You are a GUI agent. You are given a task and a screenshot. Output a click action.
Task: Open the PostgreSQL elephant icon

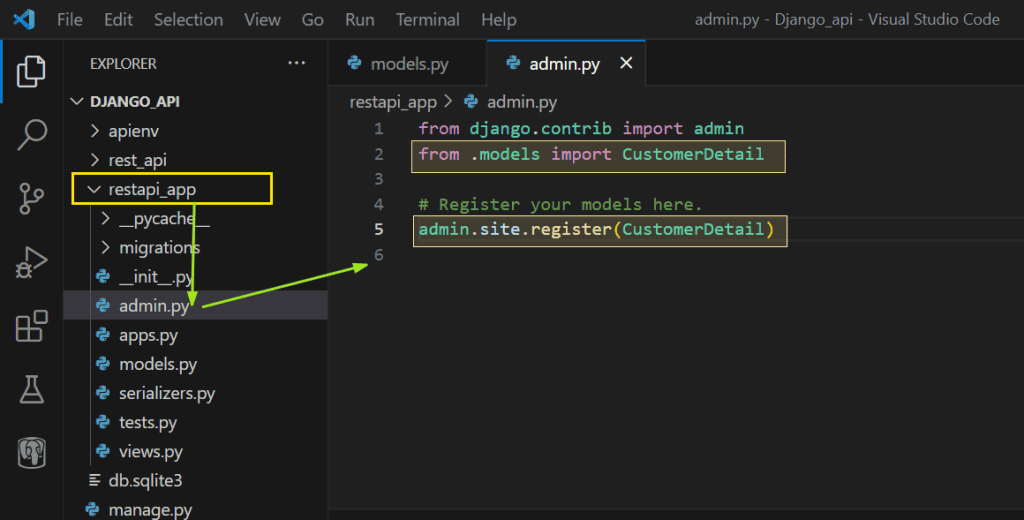tap(31, 452)
